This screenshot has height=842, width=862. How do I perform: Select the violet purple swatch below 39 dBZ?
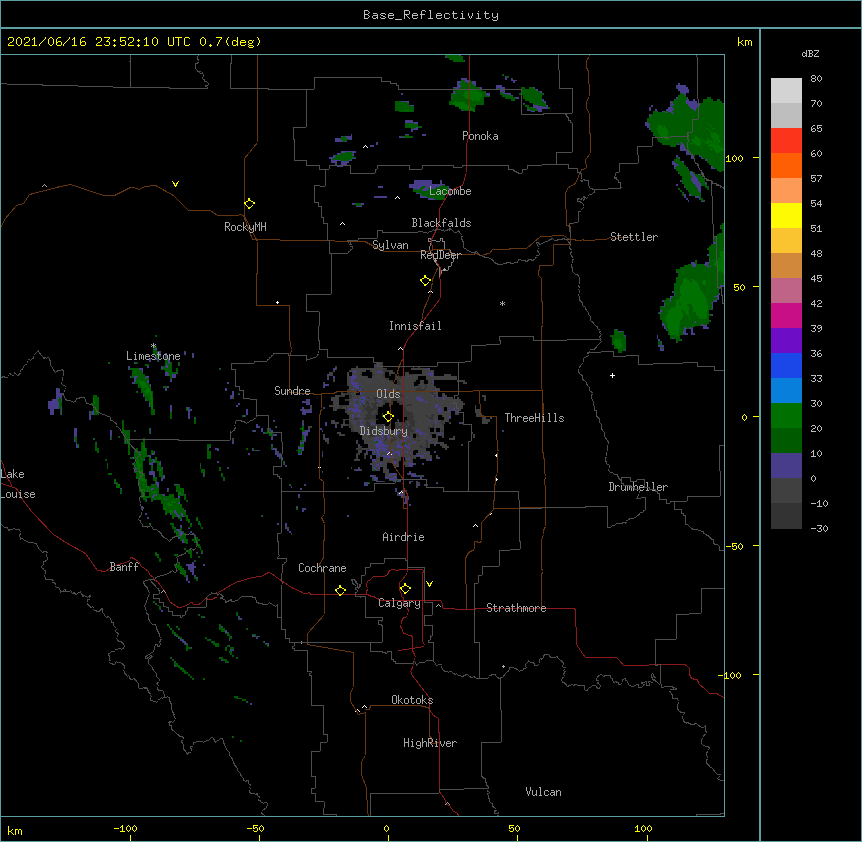pyautogui.click(x=786, y=341)
